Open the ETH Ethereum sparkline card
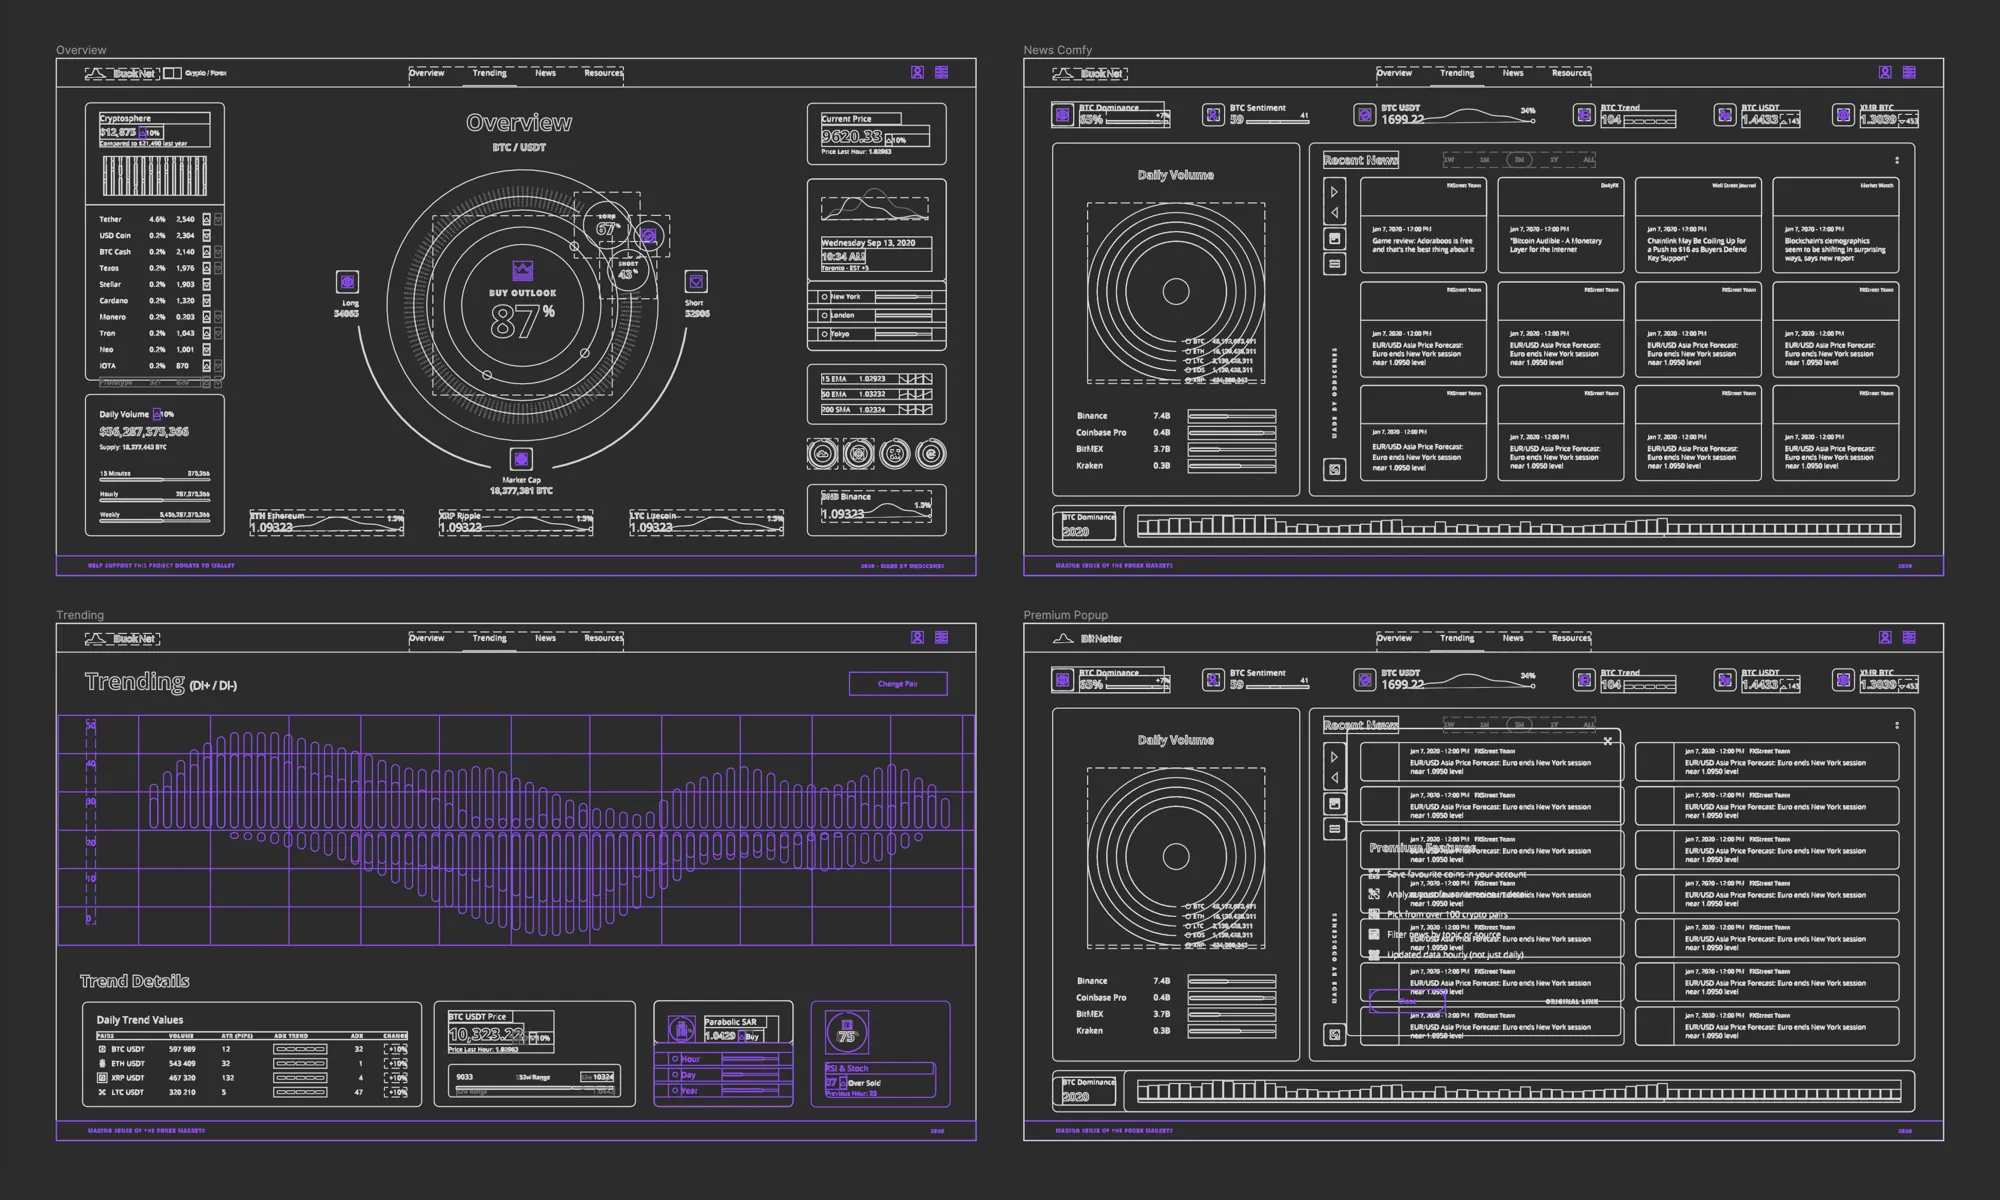 coord(327,522)
